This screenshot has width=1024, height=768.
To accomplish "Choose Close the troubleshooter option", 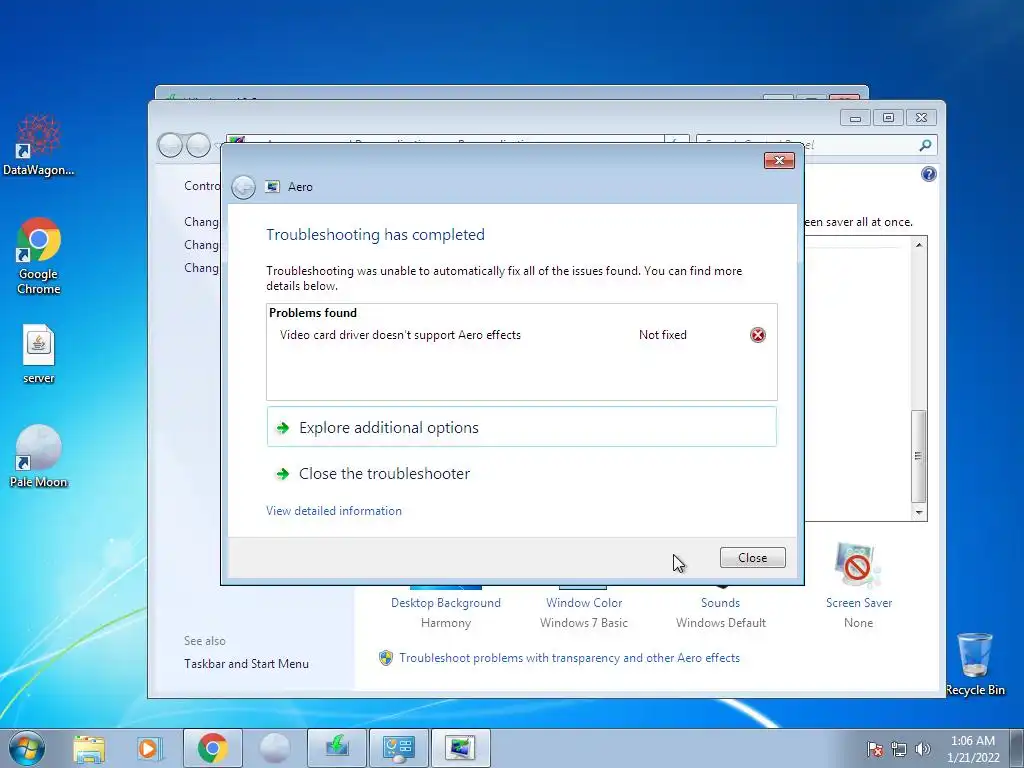I will 521,473.
